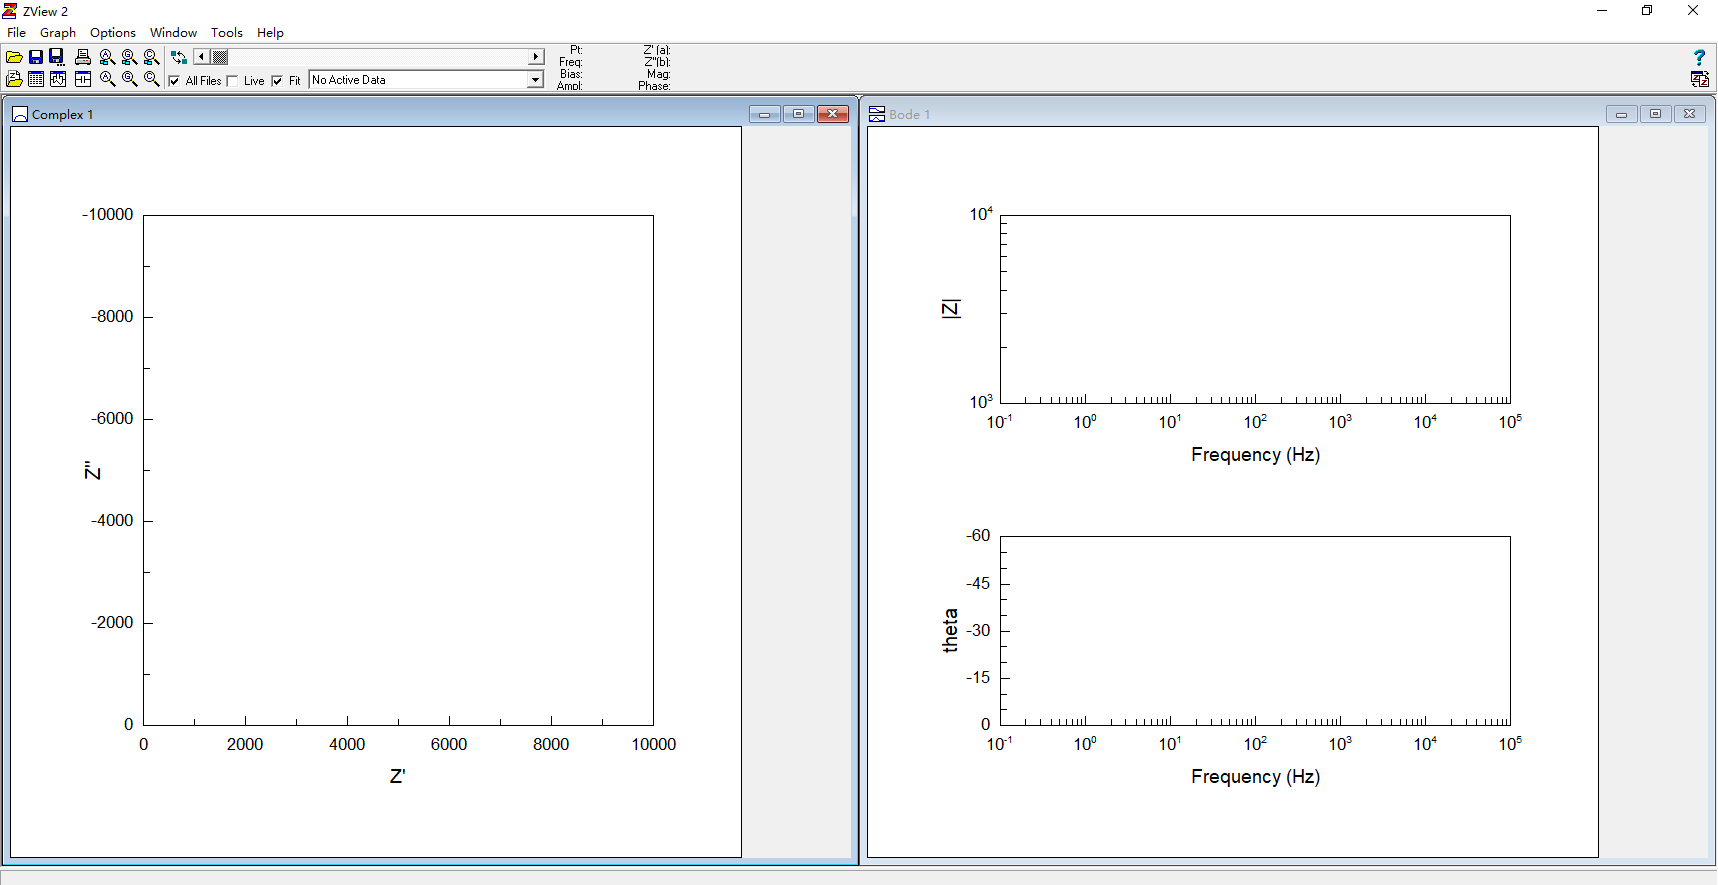
Task: Click the folder icon marked with Z
Action: click(x=14, y=80)
